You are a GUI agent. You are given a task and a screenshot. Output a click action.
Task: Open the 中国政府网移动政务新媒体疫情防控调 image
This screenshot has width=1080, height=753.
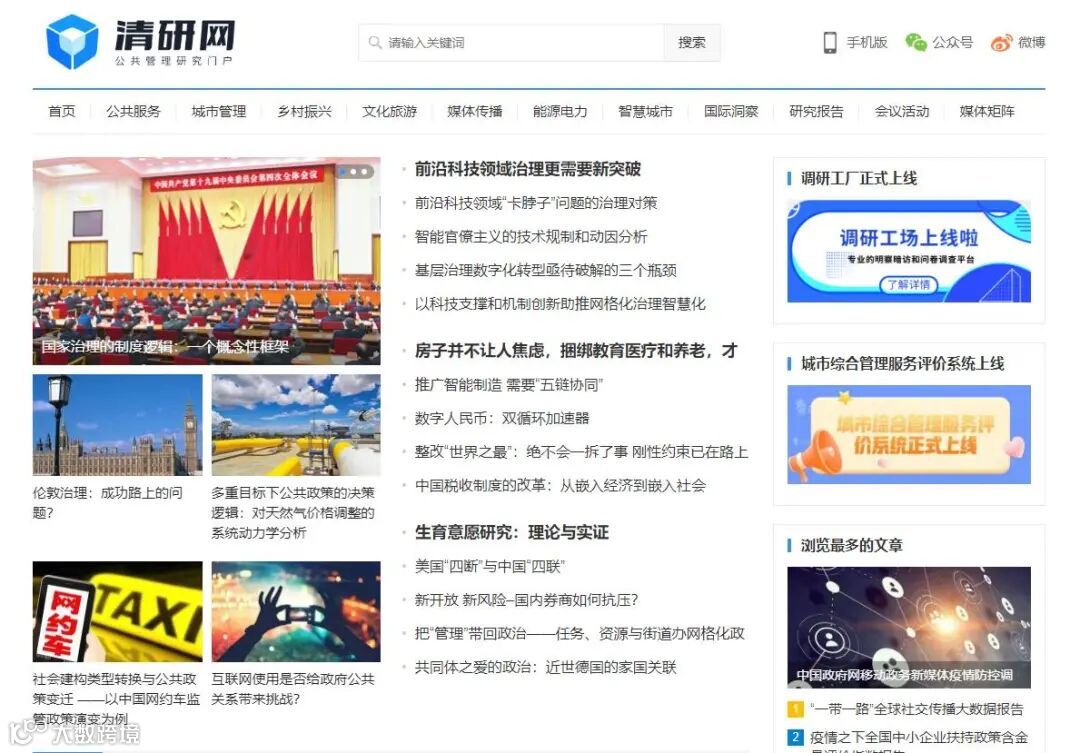[x=909, y=628]
